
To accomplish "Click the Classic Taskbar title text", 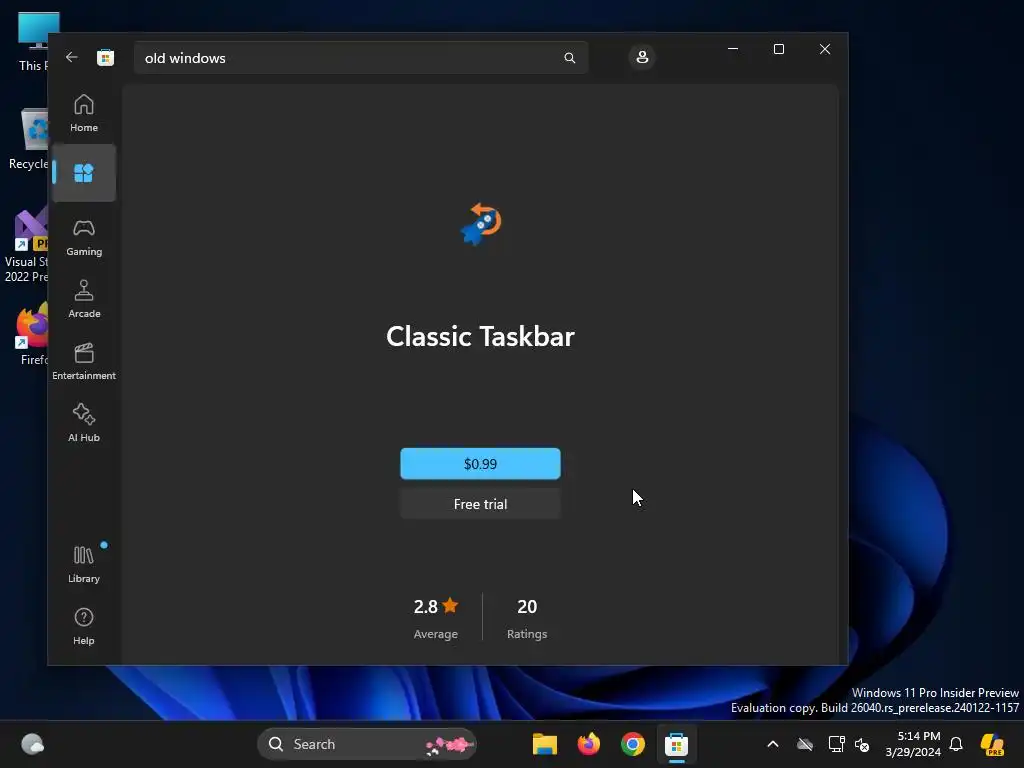I will 480,336.
